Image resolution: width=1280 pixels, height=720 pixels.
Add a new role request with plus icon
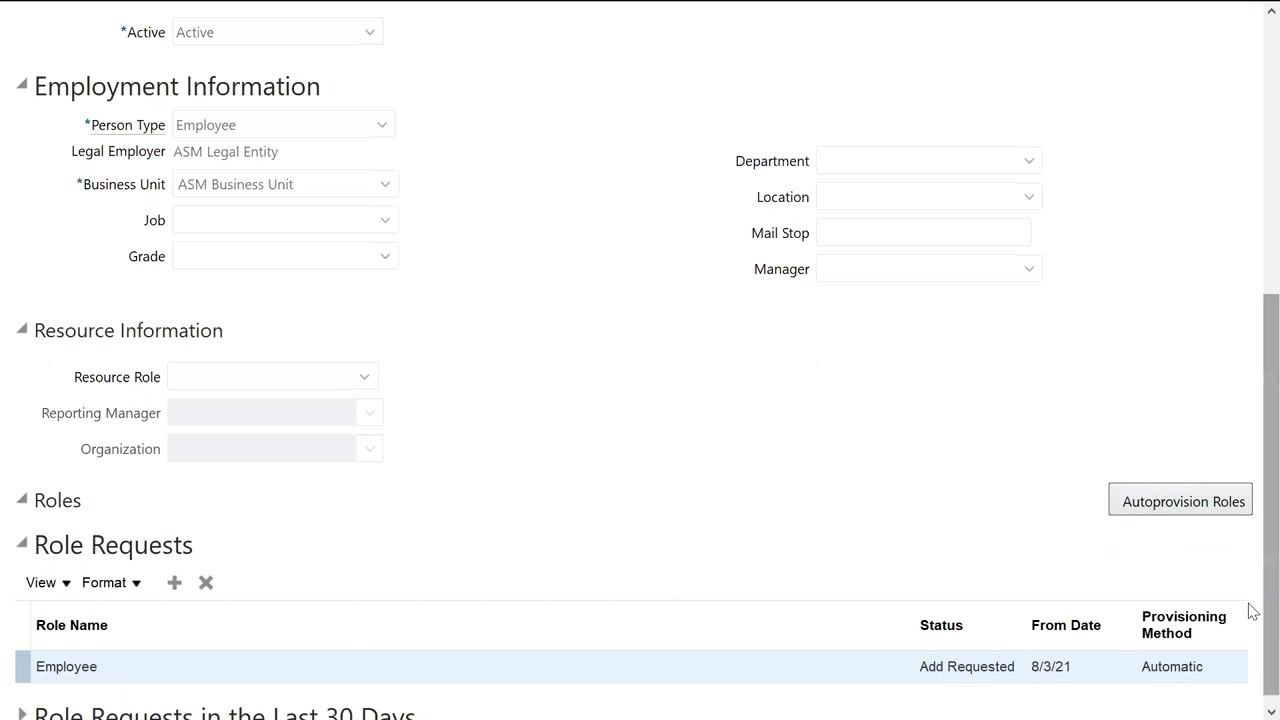pyautogui.click(x=174, y=583)
